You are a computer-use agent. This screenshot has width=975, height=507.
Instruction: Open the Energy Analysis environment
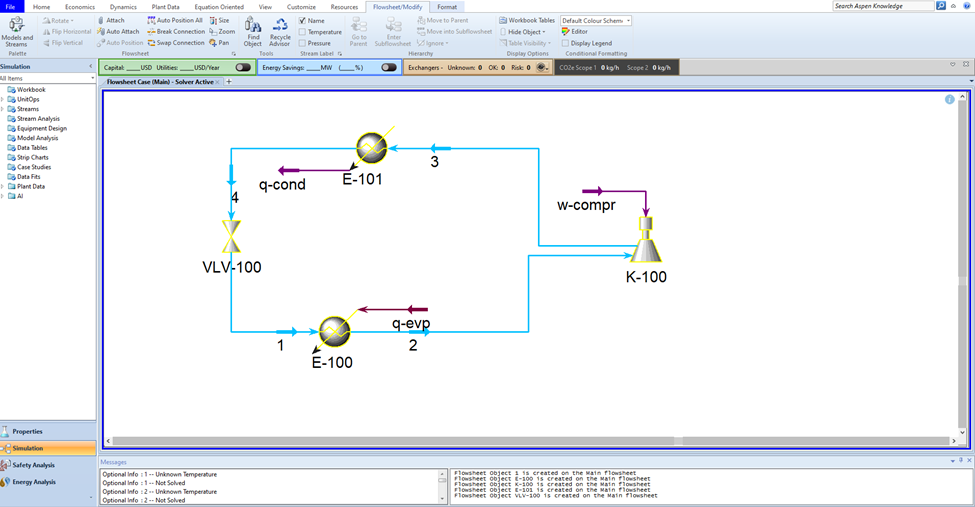click(48, 481)
